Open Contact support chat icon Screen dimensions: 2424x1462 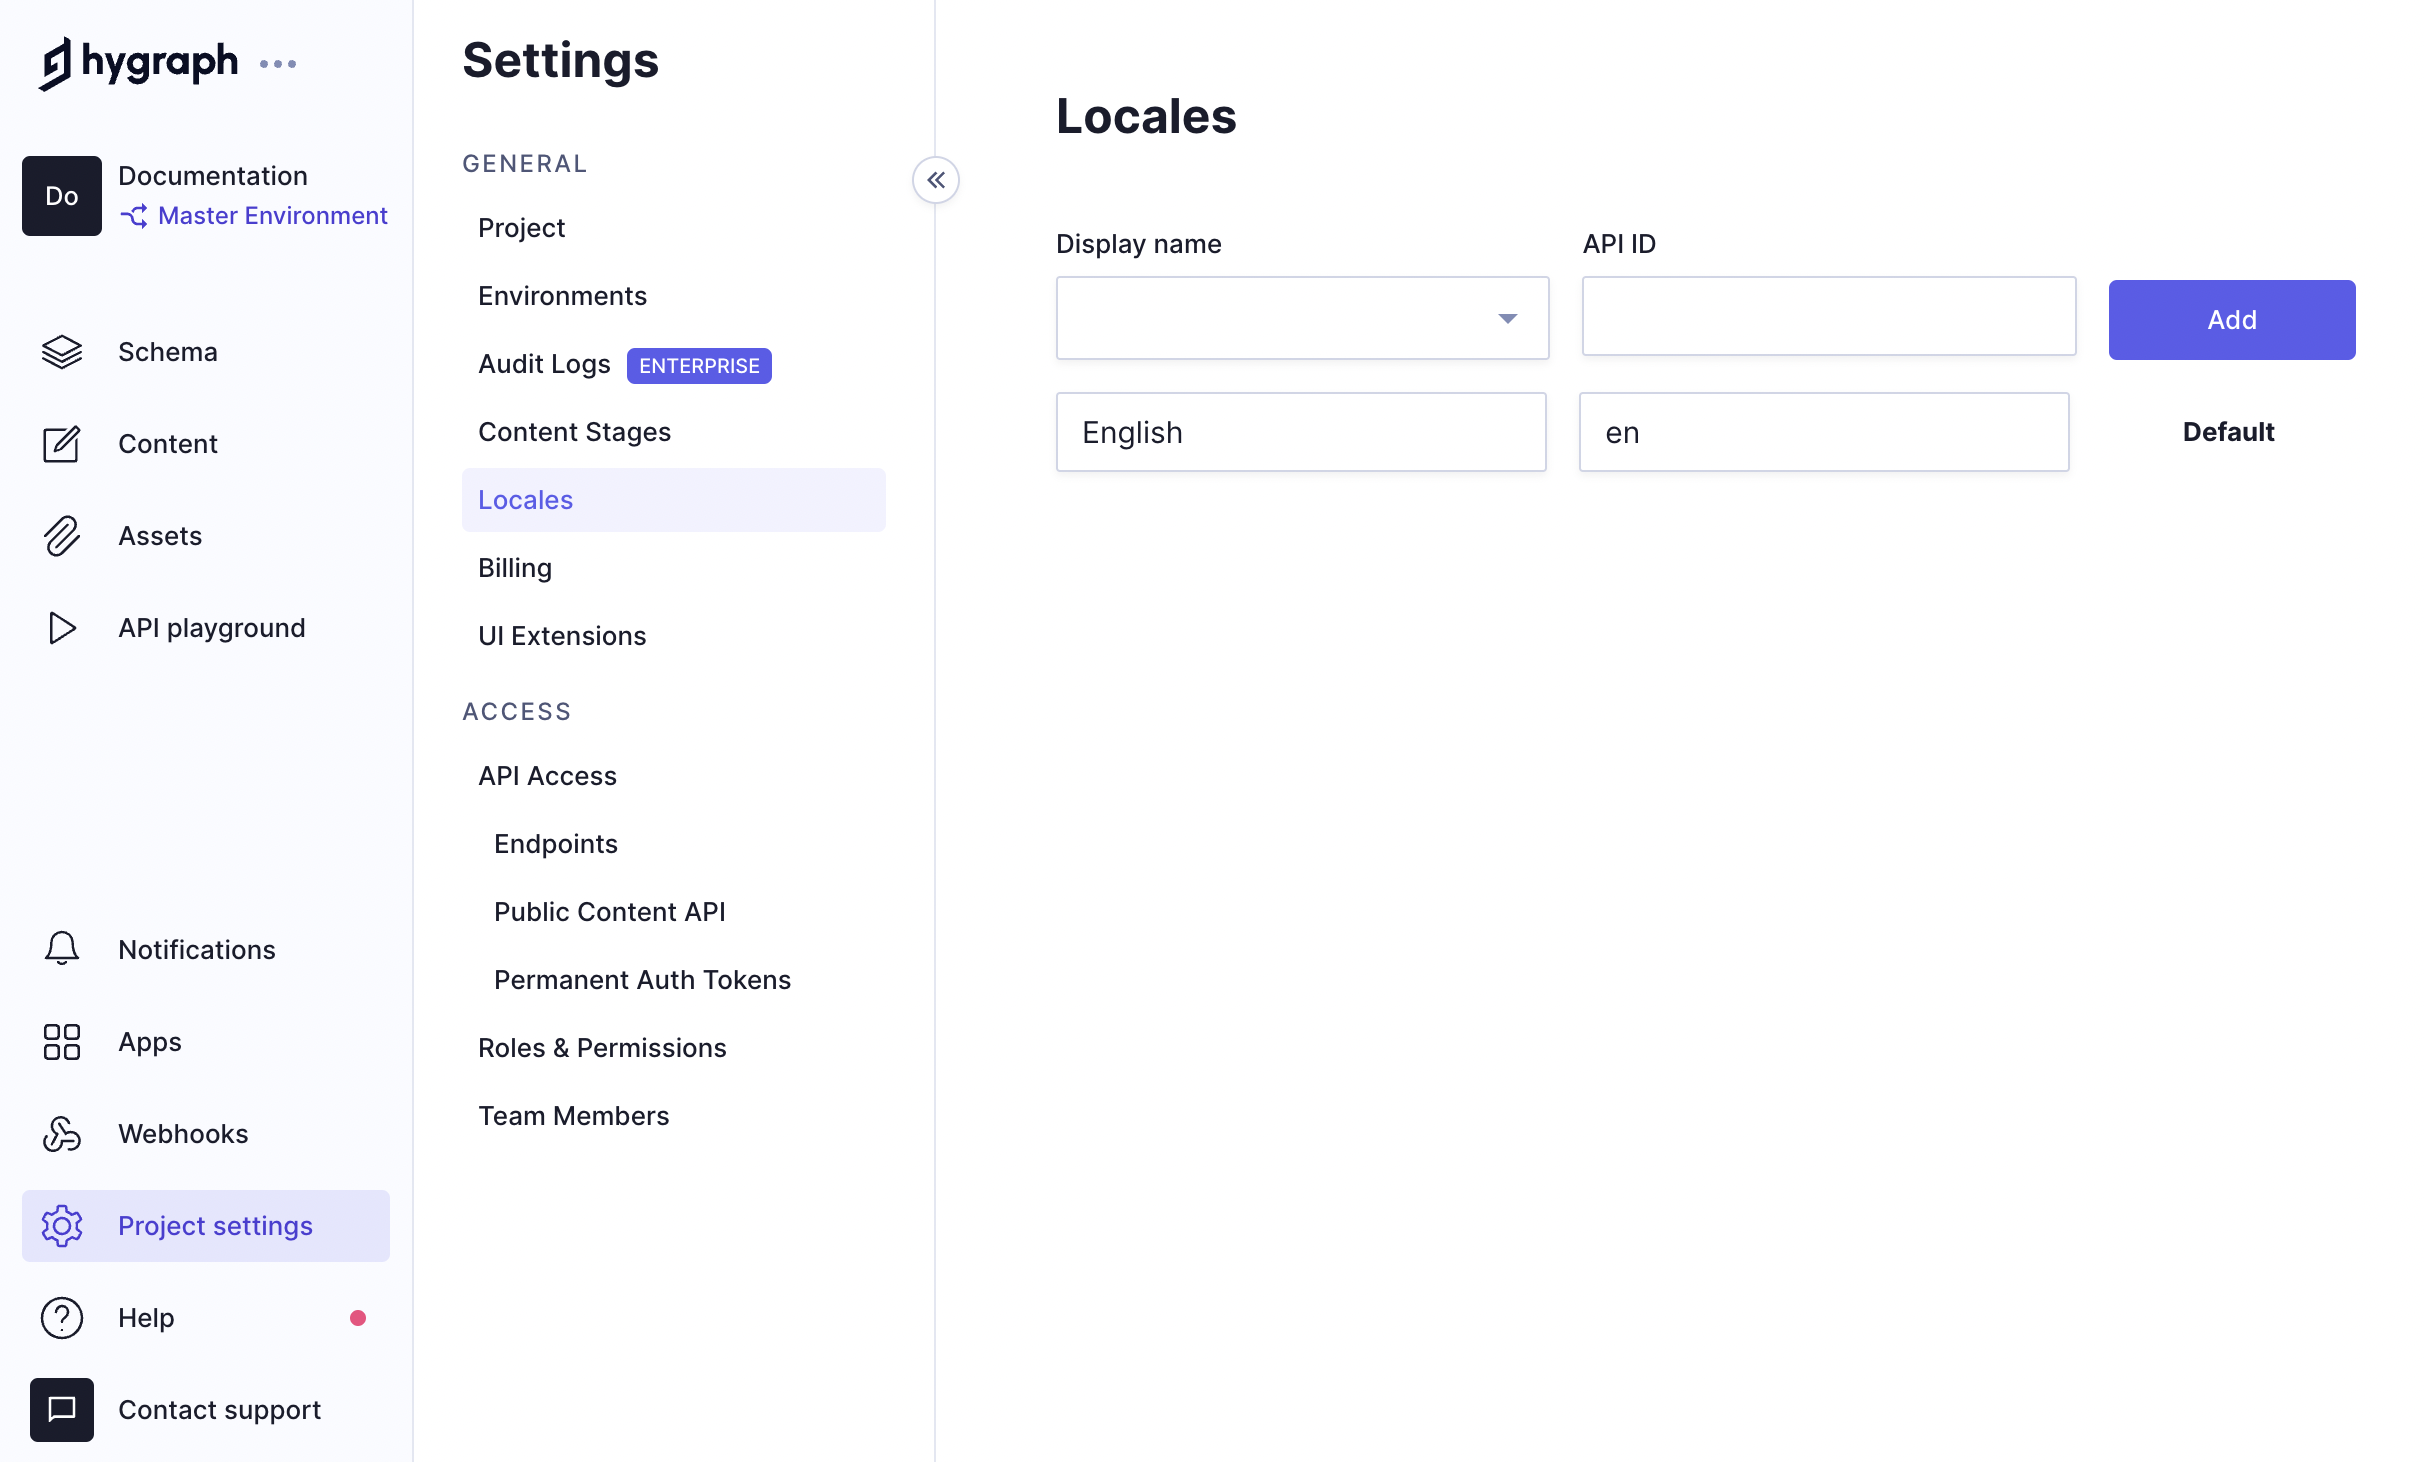[x=62, y=1410]
